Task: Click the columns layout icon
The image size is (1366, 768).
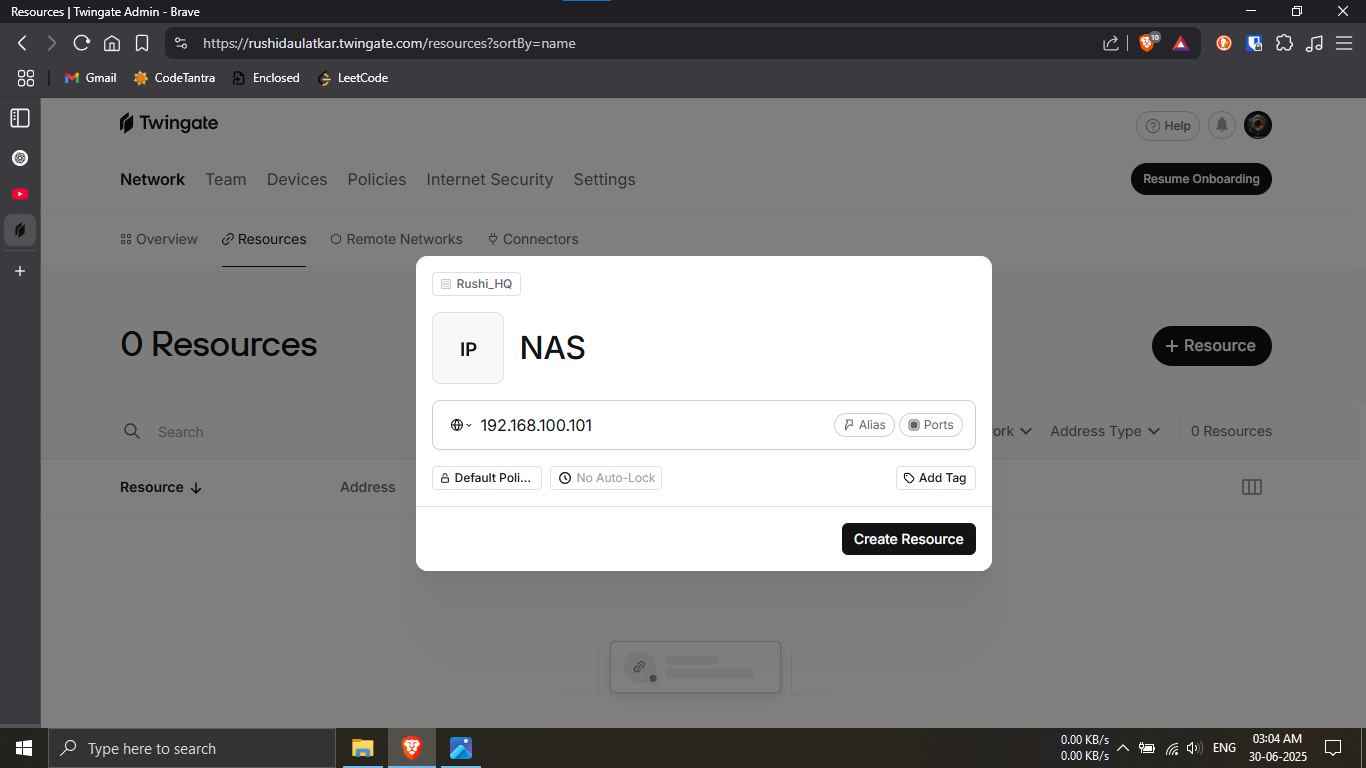Action: tap(1251, 487)
